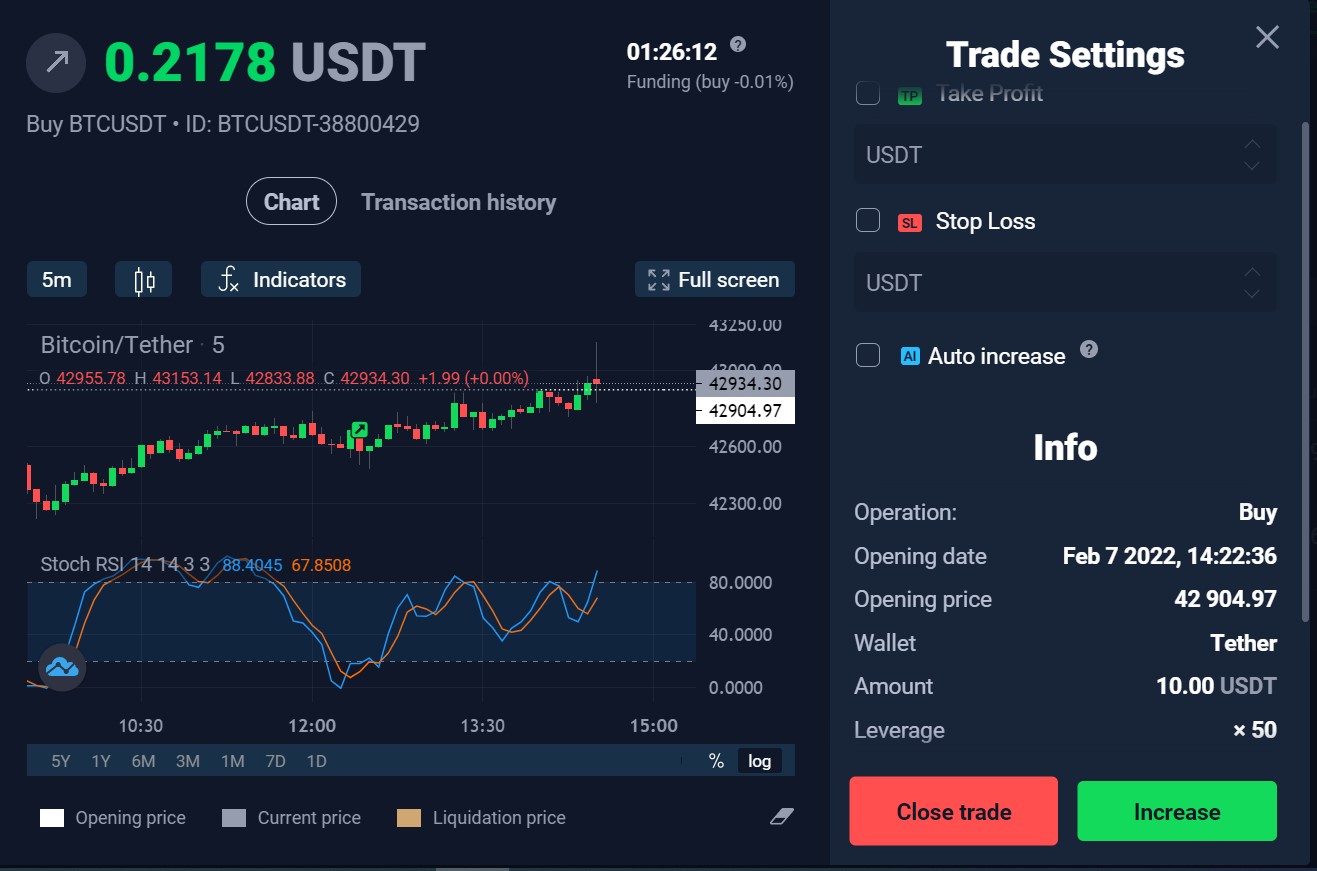Increase the Take Profit value with up arrow

tap(1252, 145)
